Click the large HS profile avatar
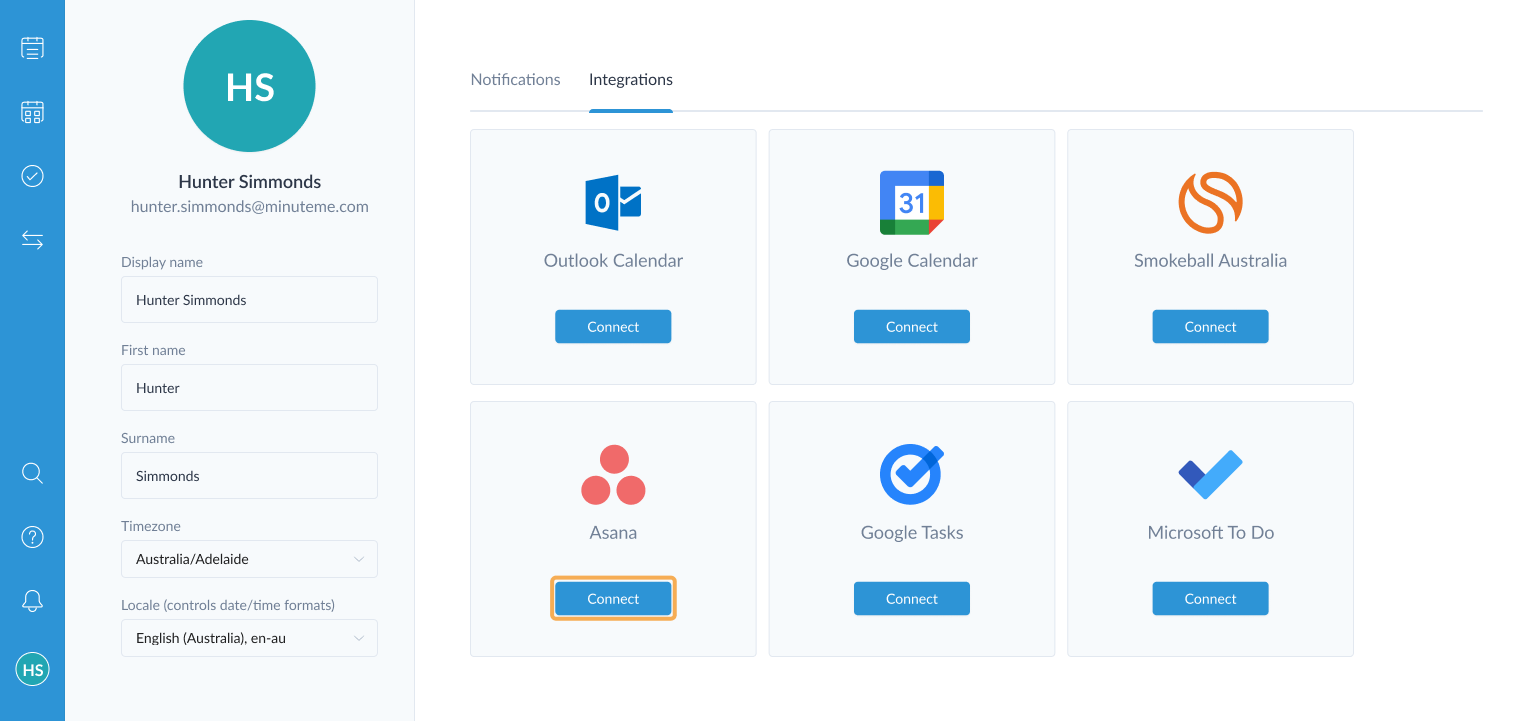This screenshot has width=1536, height=721. coord(250,86)
